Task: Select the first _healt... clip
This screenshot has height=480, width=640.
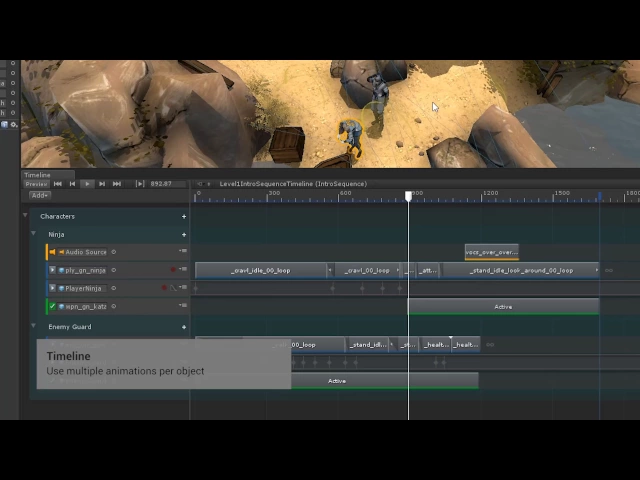Action: click(x=436, y=345)
